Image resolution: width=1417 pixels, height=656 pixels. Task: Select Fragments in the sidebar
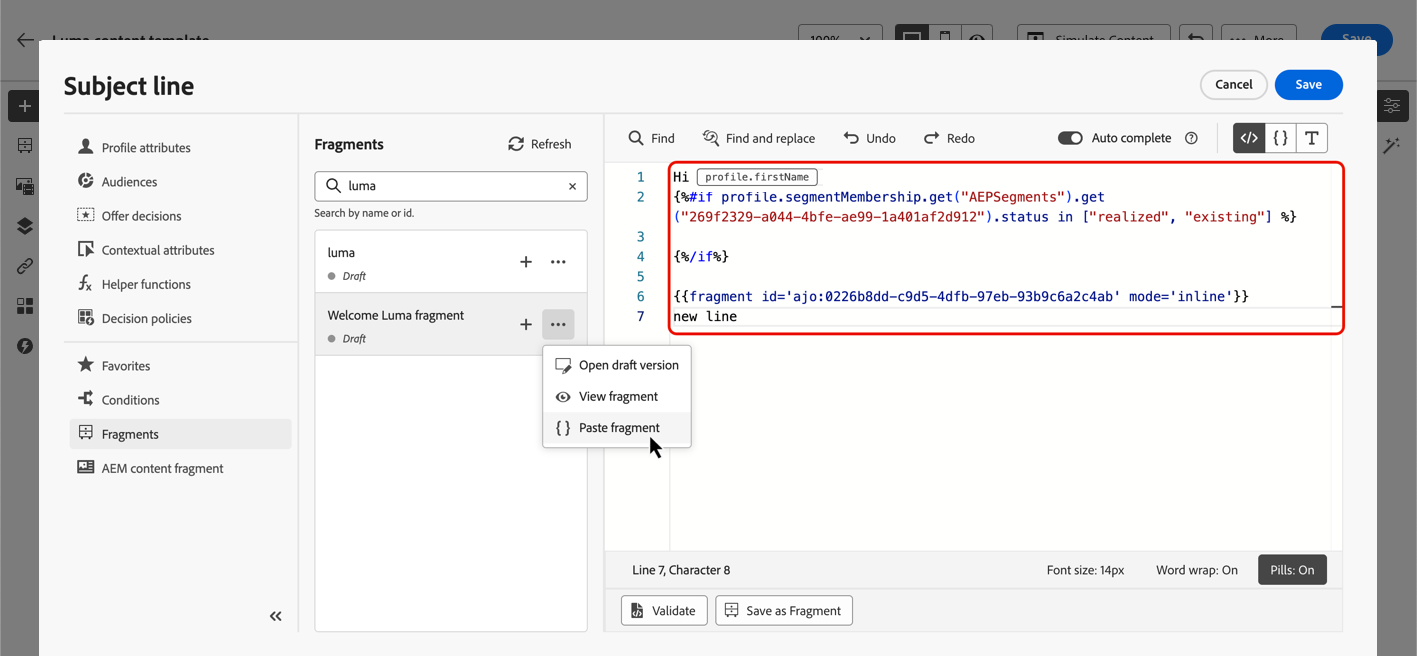[x=181, y=434]
